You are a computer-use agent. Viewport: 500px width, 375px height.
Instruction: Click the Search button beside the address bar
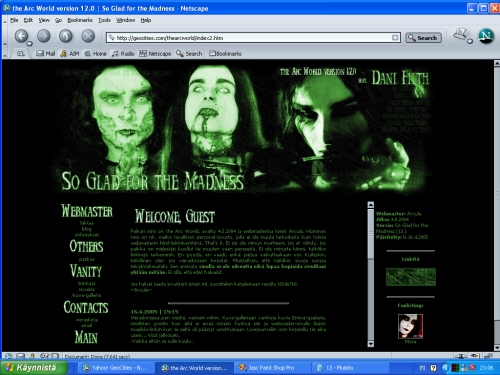point(423,38)
